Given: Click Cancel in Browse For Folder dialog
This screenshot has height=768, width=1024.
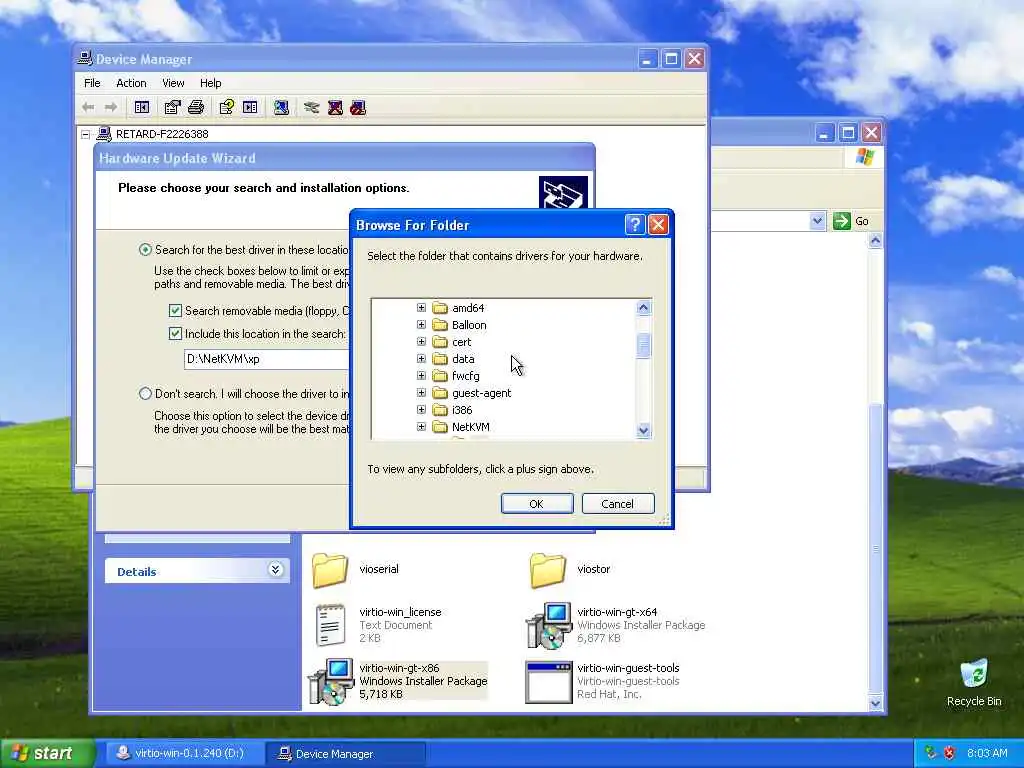Looking at the screenshot, I should pyautogui.click(x=618, y=504).
